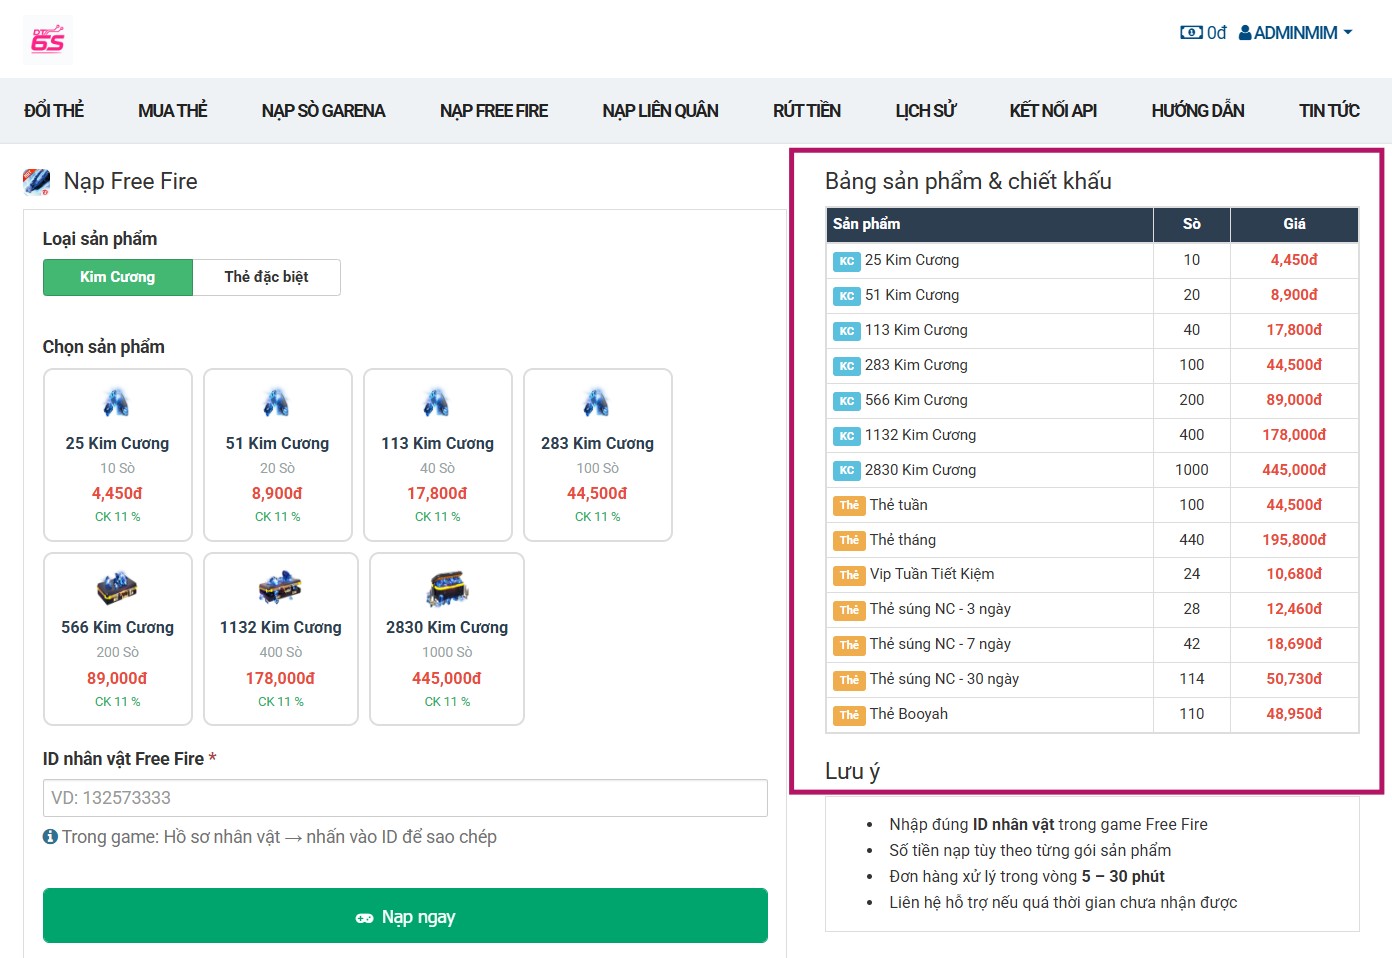
Task: Click the info icon near the ID hint
Action: [x=50, y=837]
